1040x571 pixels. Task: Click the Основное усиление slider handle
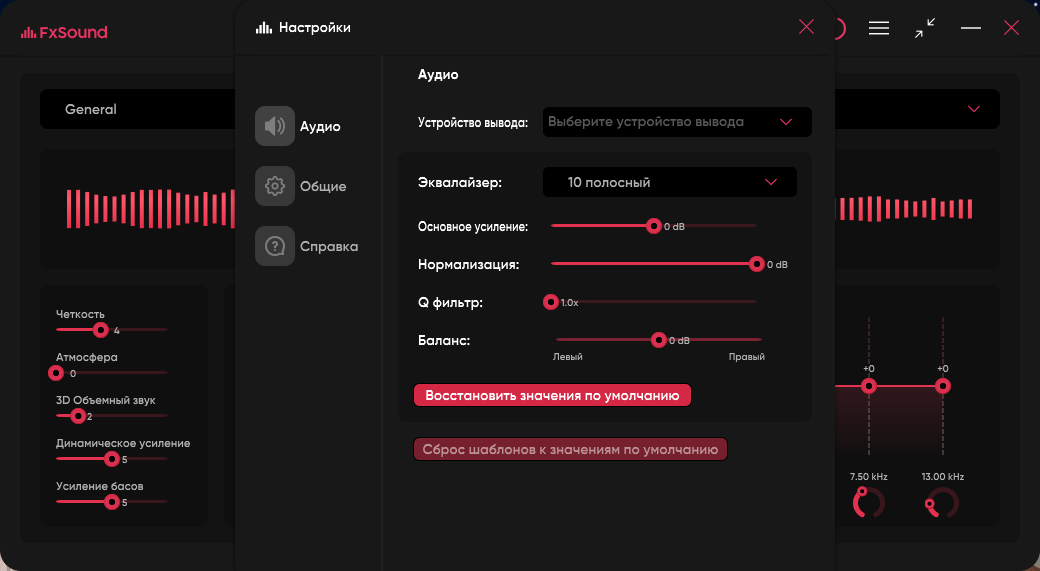(654, 226)
